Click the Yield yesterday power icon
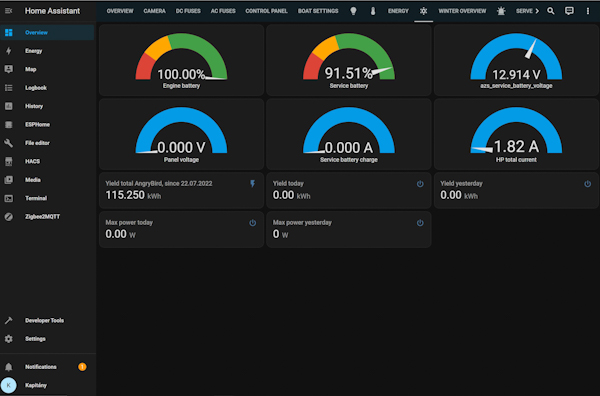 pos(587,184)
